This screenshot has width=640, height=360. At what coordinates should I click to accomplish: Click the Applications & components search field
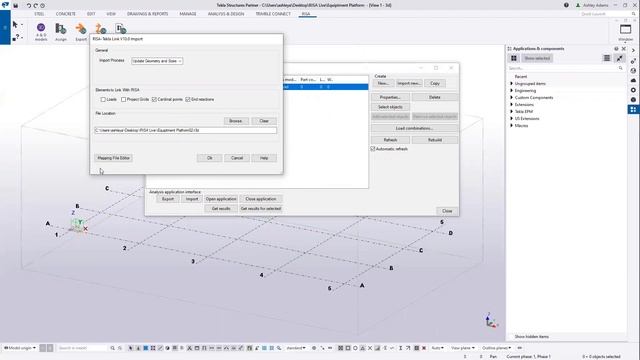(565, 68)
